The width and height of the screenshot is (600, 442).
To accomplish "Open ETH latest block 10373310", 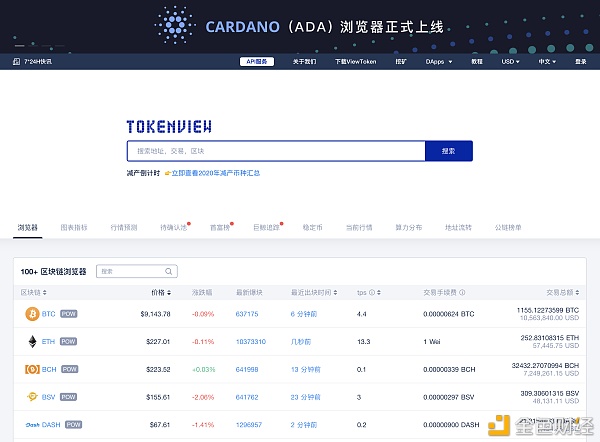I will pyautogui.click(x=251, y=341).
